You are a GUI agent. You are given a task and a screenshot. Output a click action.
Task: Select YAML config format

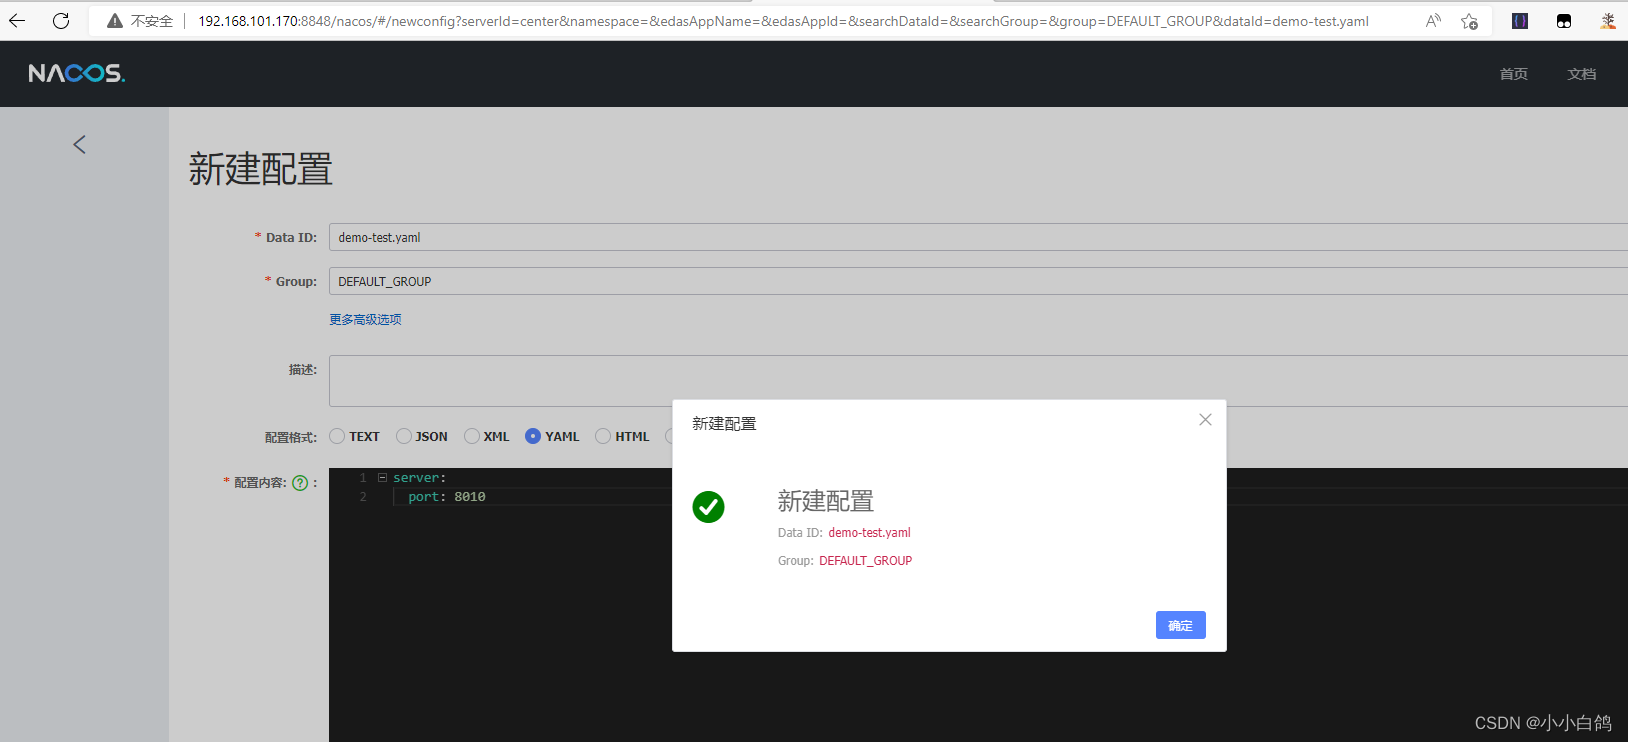533,436
